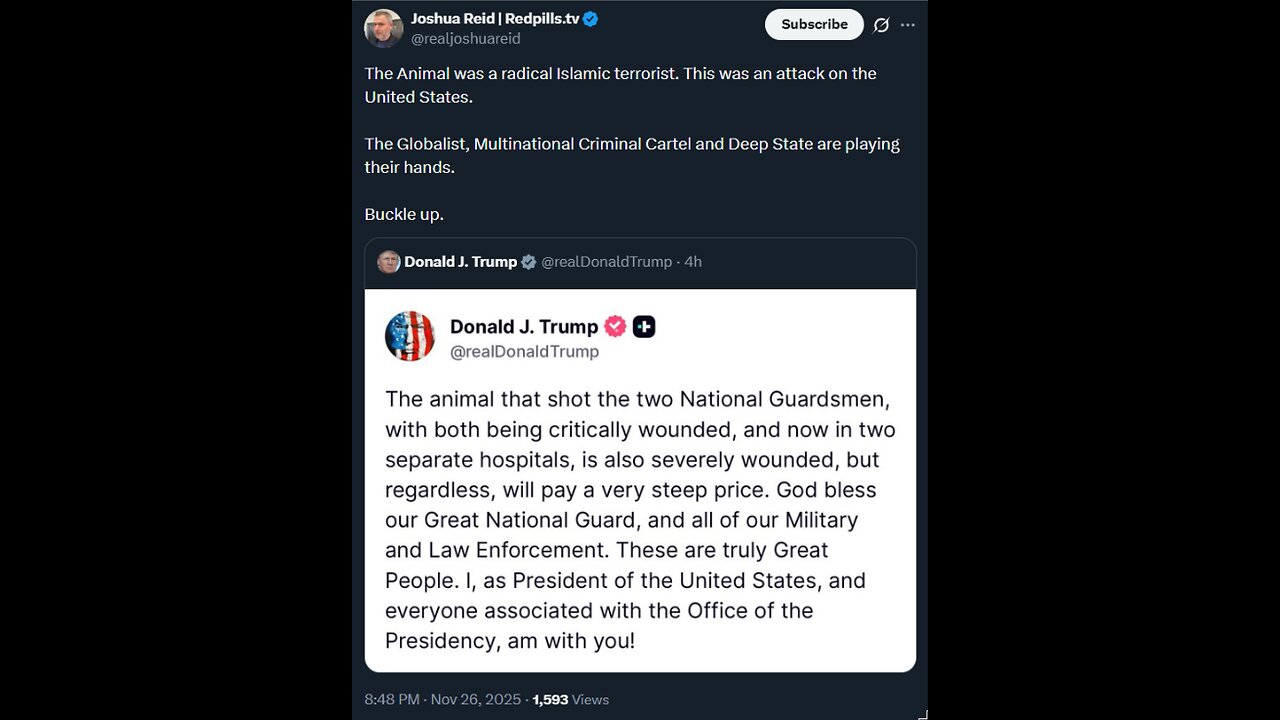Open the @realjoshuareid handle link
Viewport: 1280px width, 720px height.
[x=465, y=39]
